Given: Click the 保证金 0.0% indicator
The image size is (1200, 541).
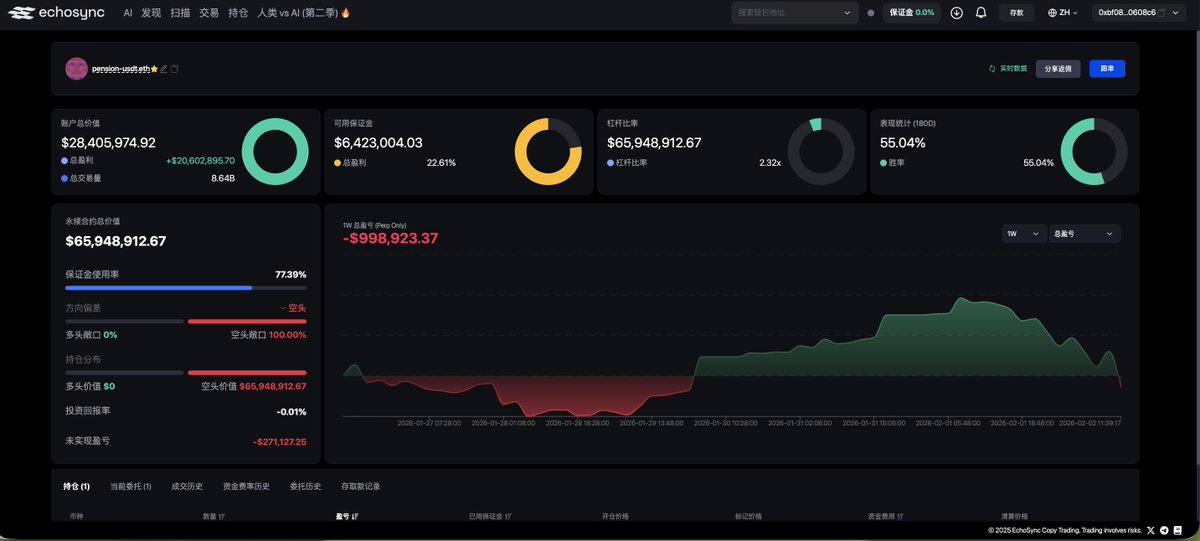Looking at the screenshot, I should (x=911, y=13).
